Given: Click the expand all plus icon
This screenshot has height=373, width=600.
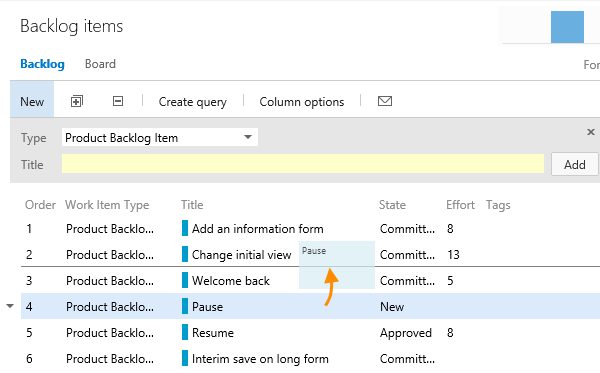Looking at the screenshot, I should click(x=77, y=101).
